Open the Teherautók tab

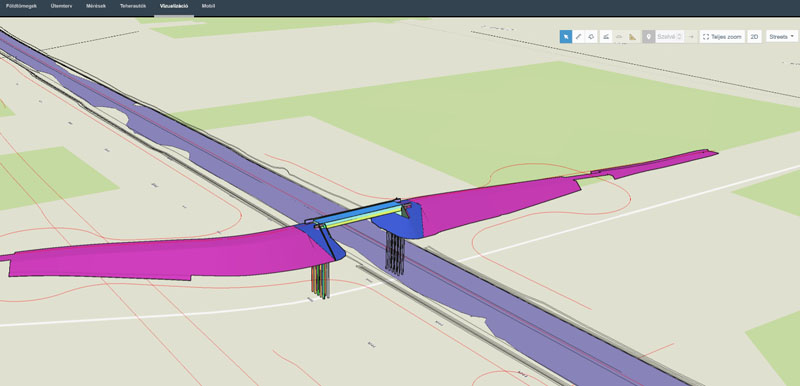[x=133, y=6]
